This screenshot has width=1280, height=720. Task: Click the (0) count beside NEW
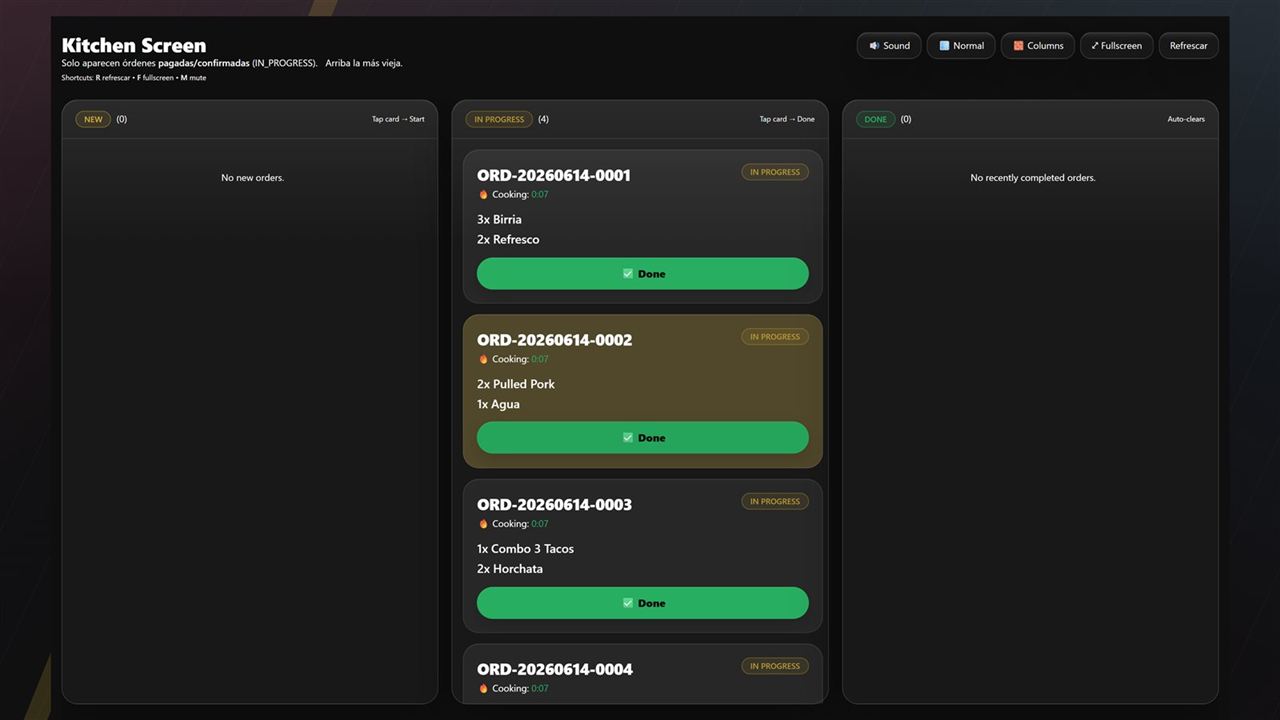(122, 119)
